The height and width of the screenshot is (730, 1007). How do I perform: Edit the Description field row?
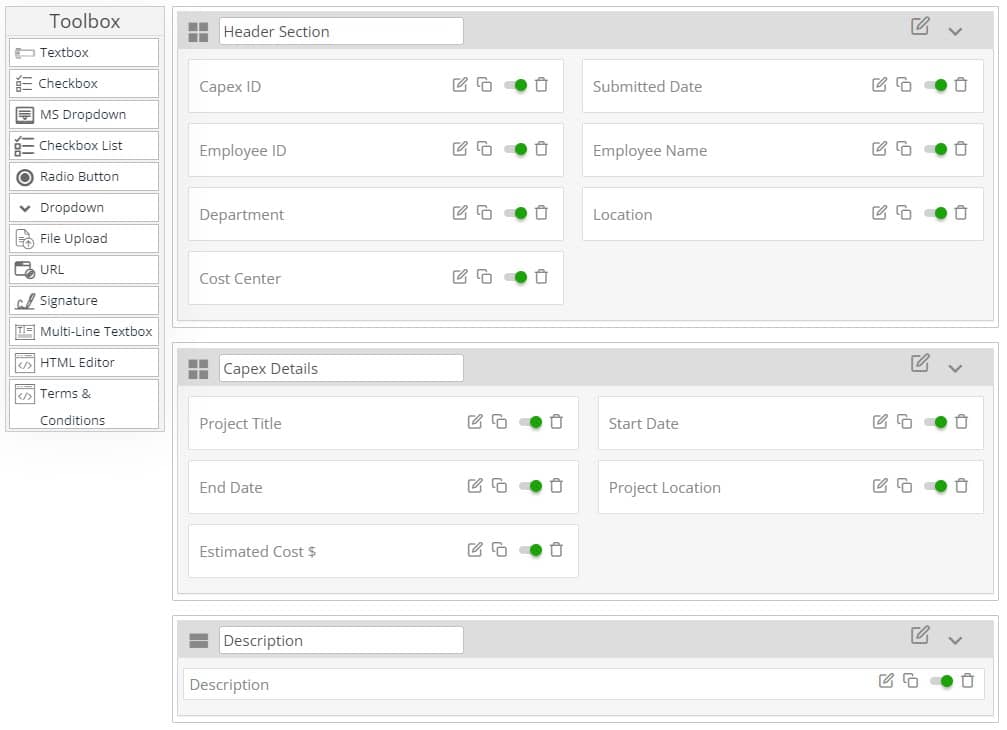(886, 681)
